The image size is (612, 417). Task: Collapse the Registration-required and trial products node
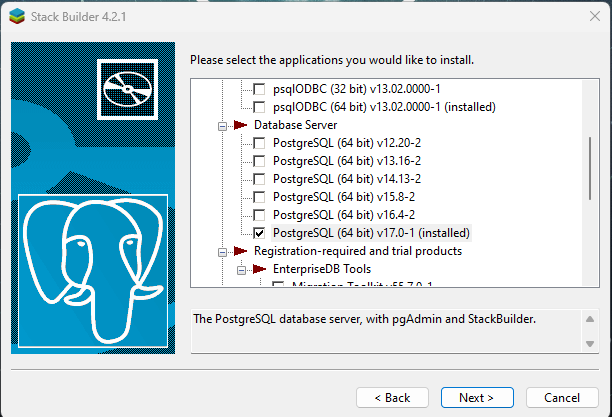[222, 252]
